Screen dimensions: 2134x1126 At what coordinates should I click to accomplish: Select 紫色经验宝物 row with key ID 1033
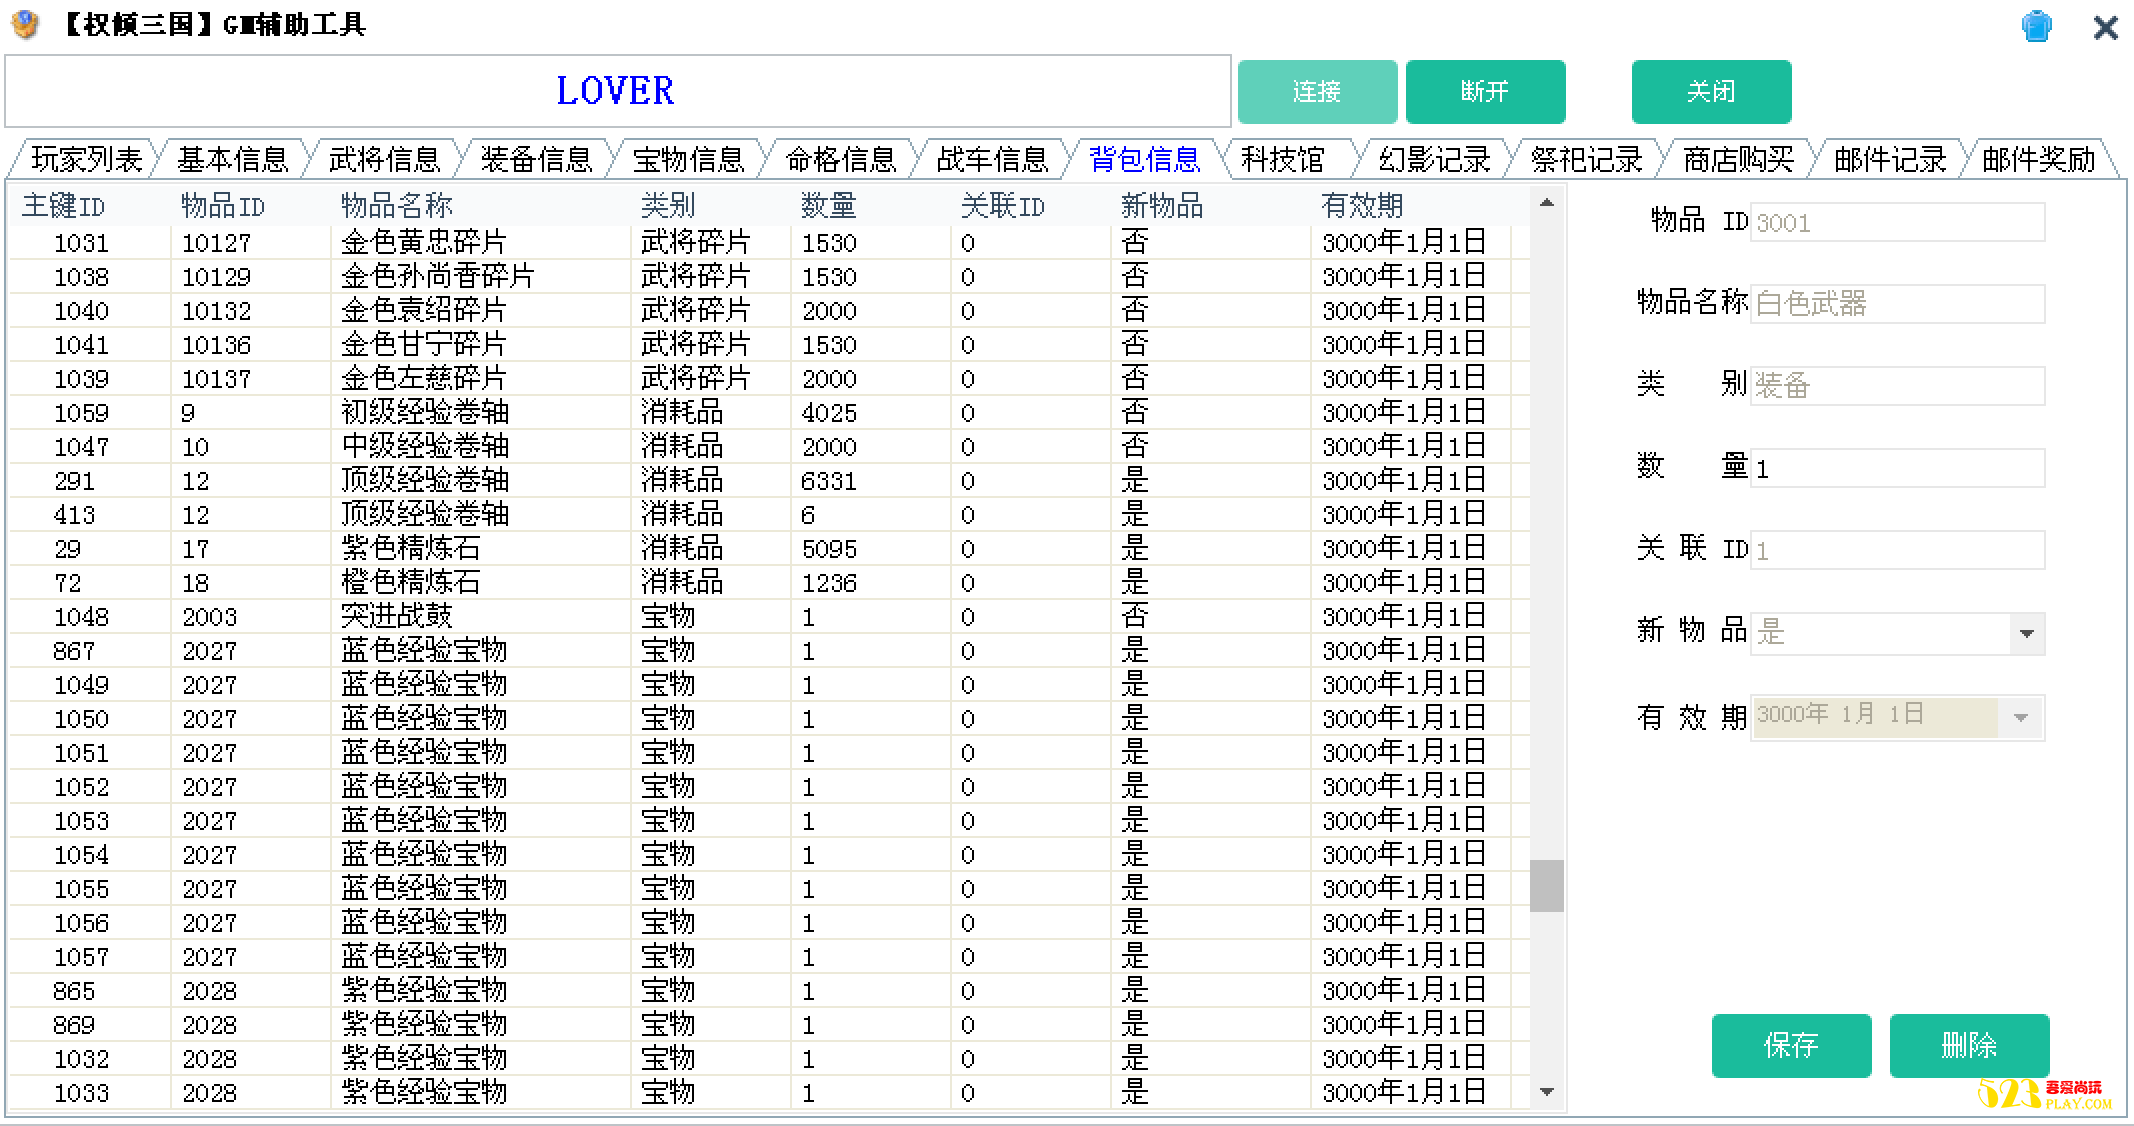[x=770, y=1093]
